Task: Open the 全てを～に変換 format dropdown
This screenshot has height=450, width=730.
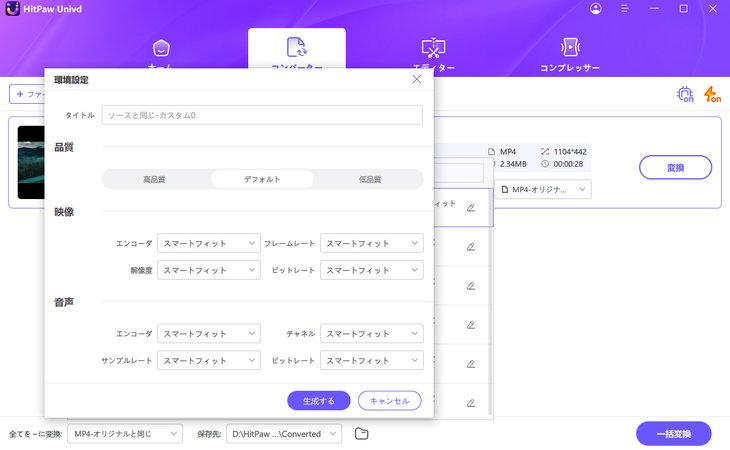Action: [125, 434]
